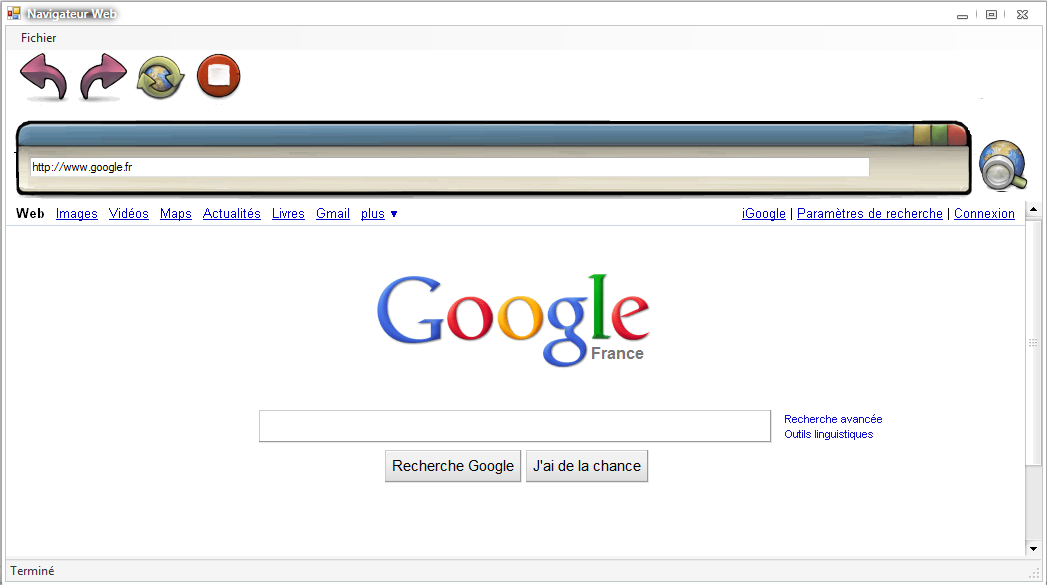Open the Gmail link
This screenshot has width=1047, height=585.
333,214
